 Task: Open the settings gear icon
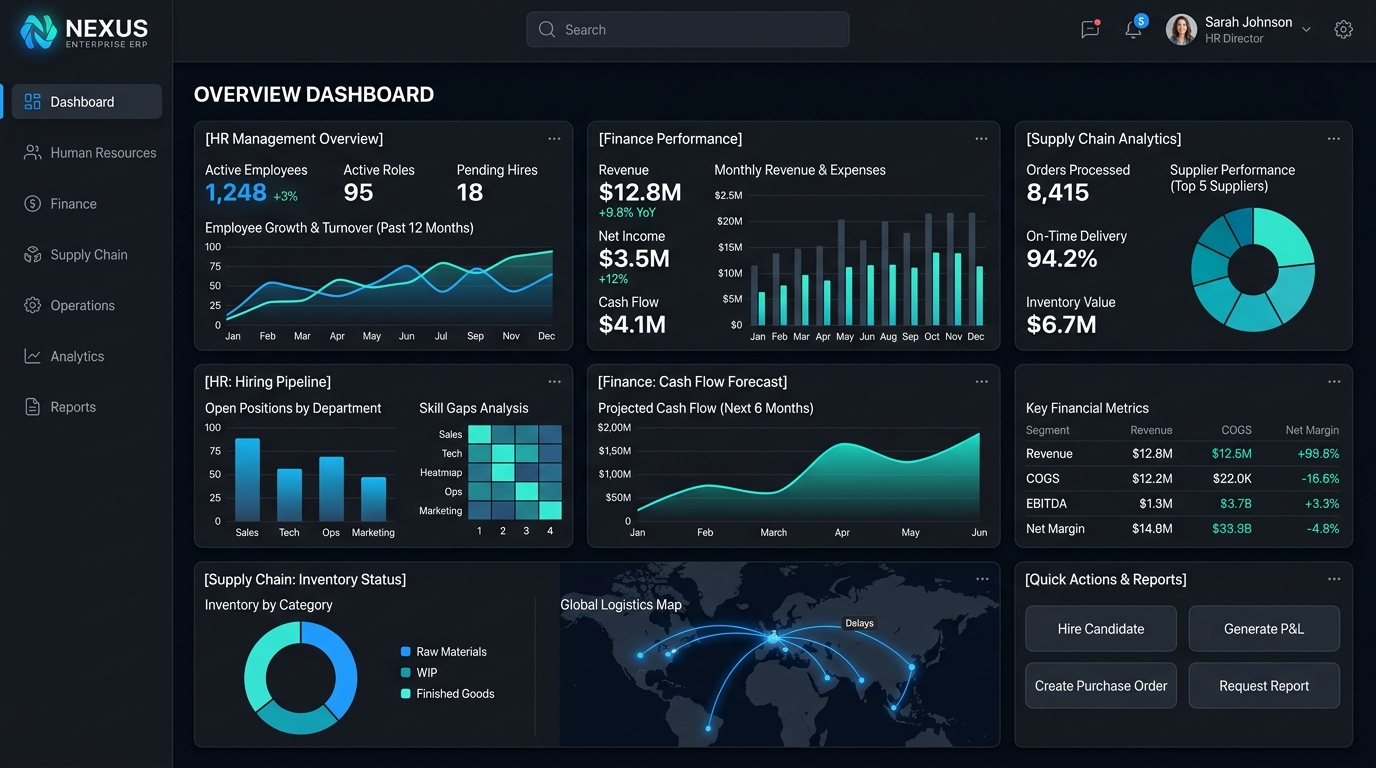point(1344,29)
